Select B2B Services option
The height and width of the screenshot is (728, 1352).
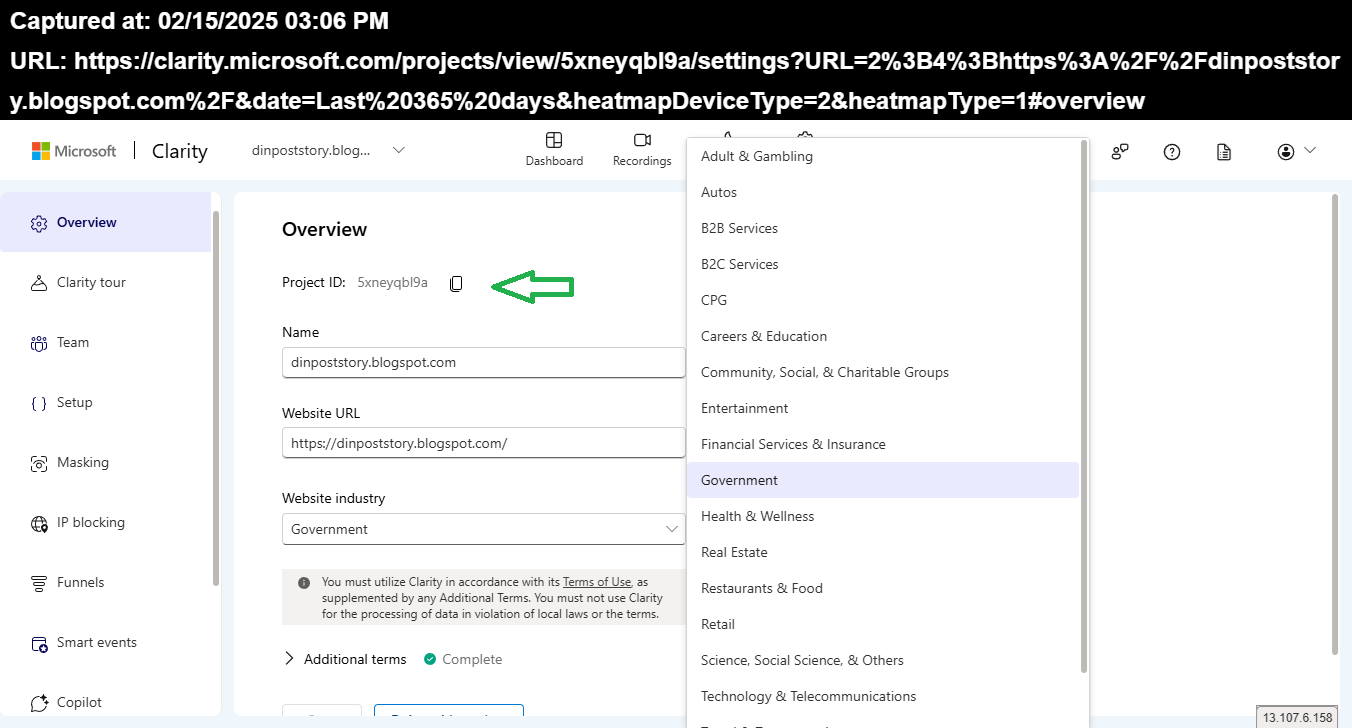click(x=883, y=228)
